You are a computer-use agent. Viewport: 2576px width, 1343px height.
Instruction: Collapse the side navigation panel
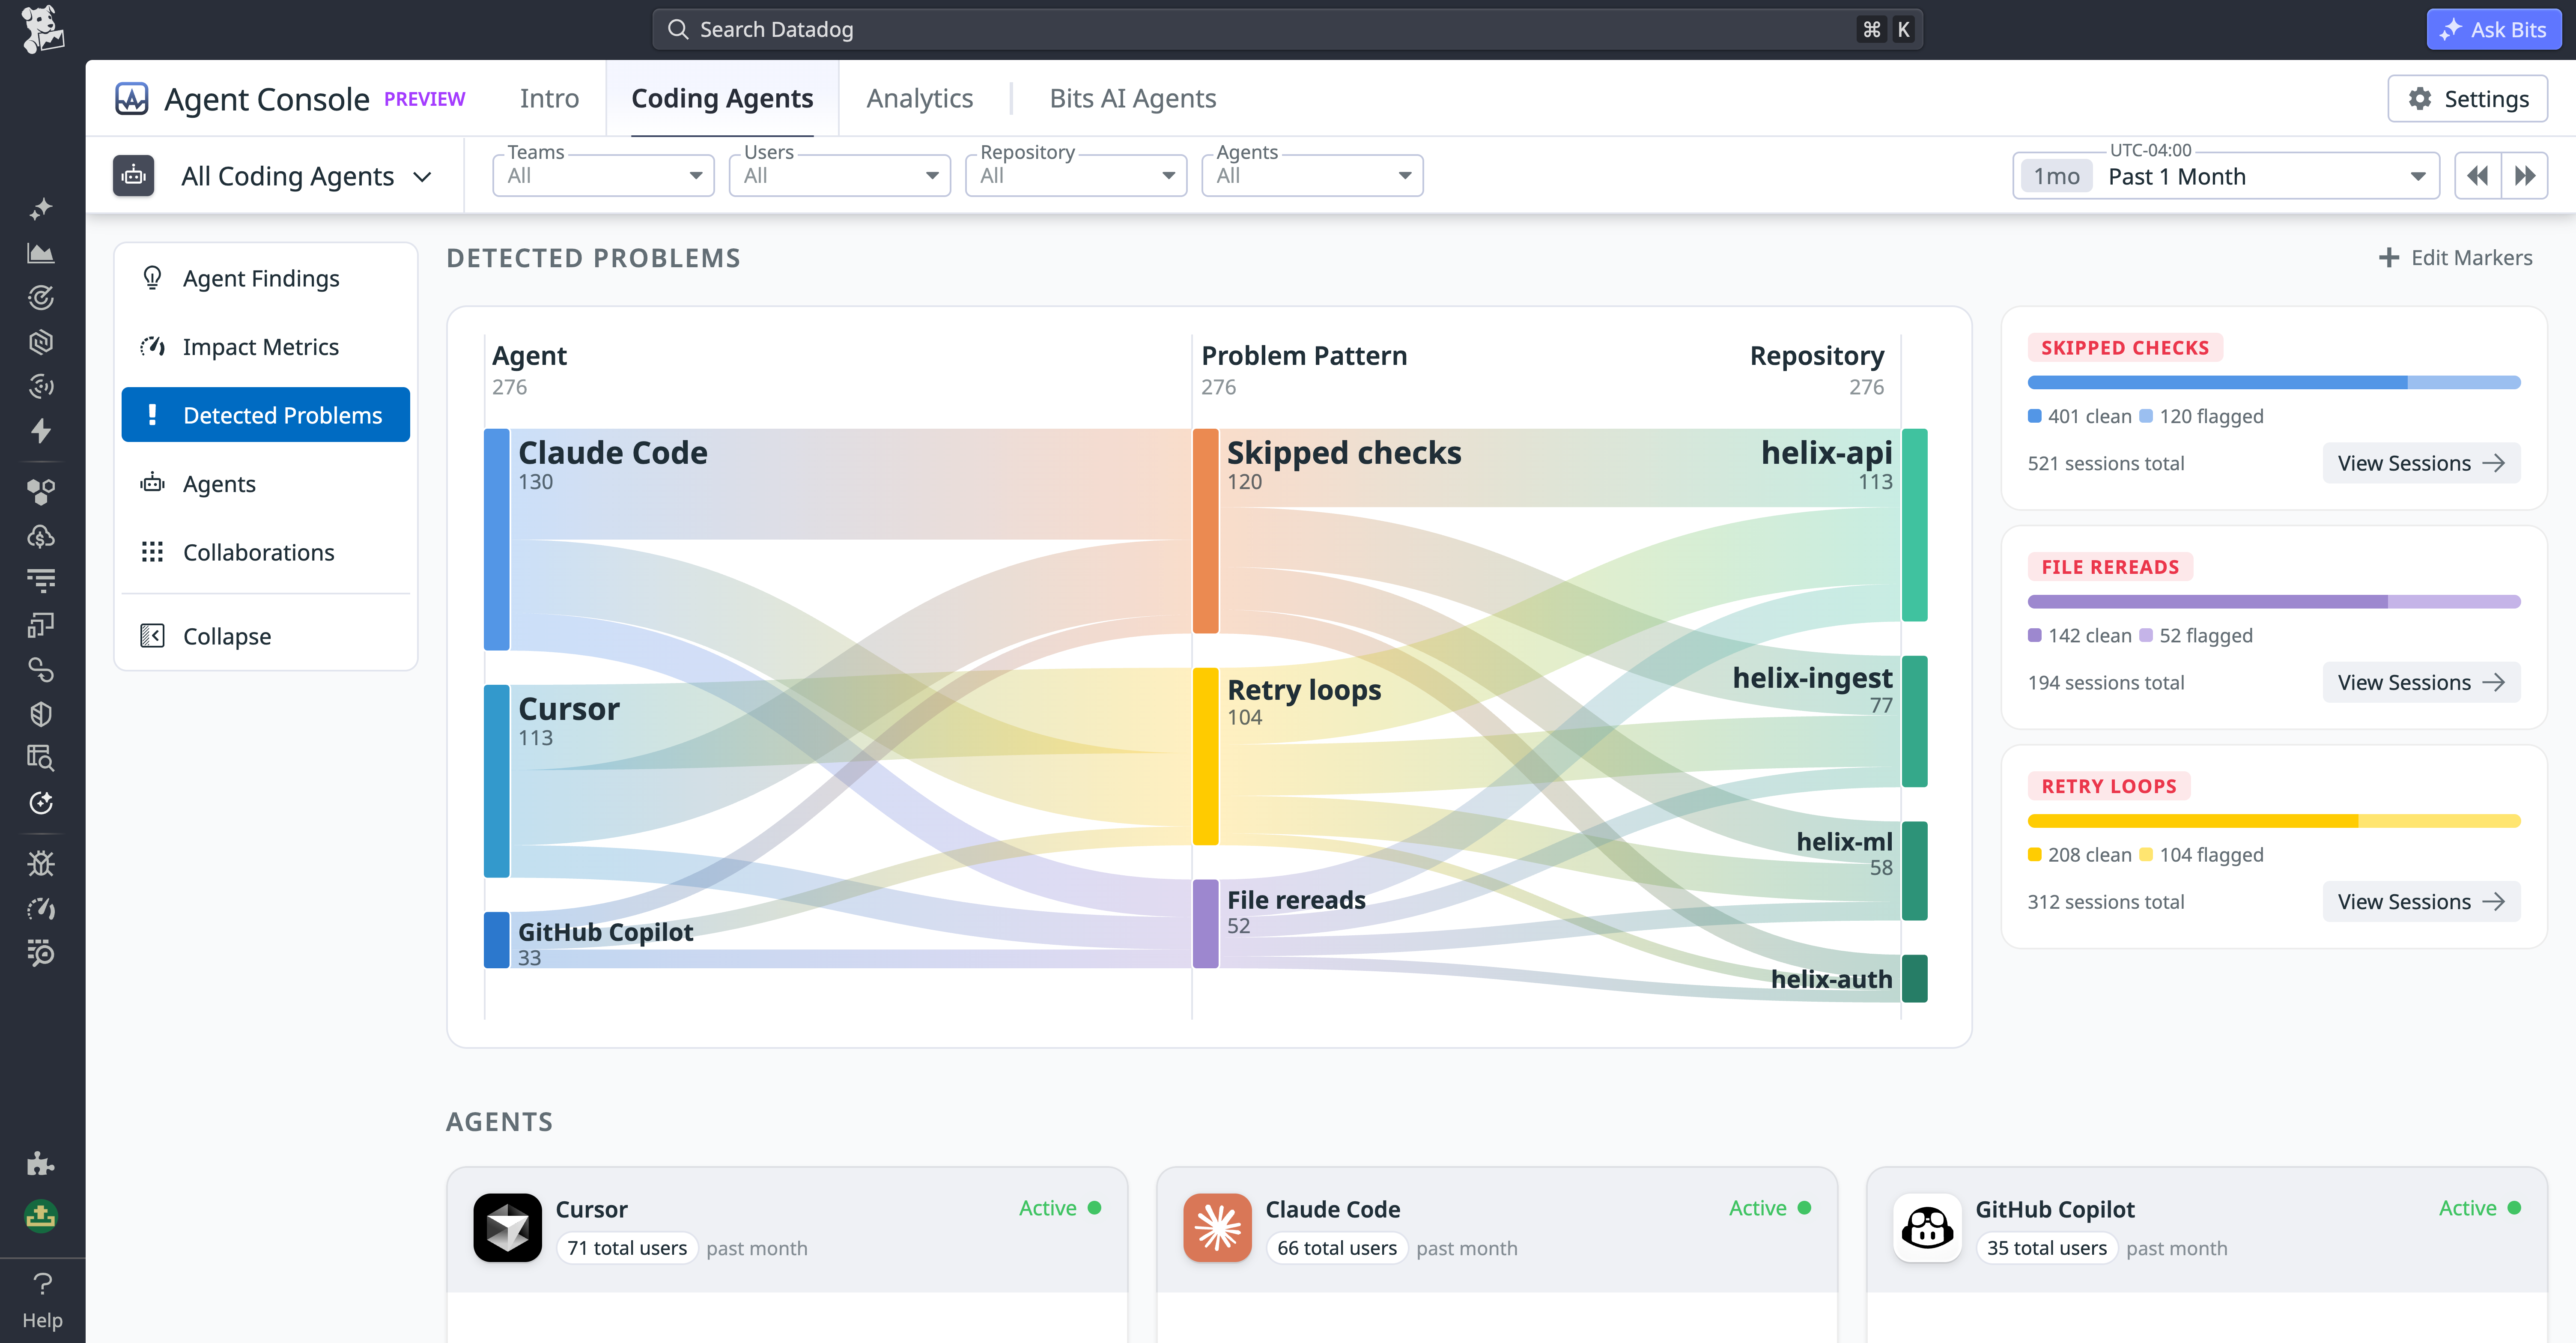[x=266, y=635]
